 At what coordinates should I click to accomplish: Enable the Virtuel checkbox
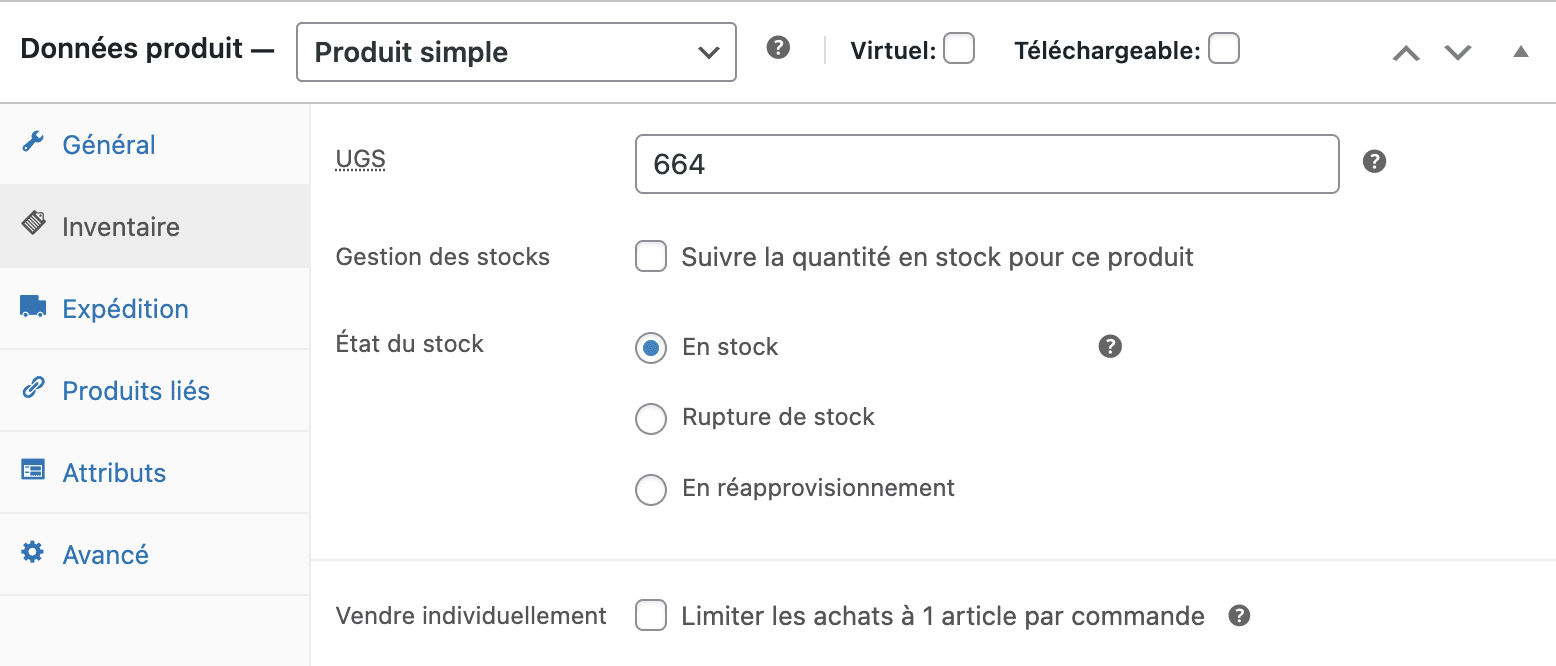(959, 47)
